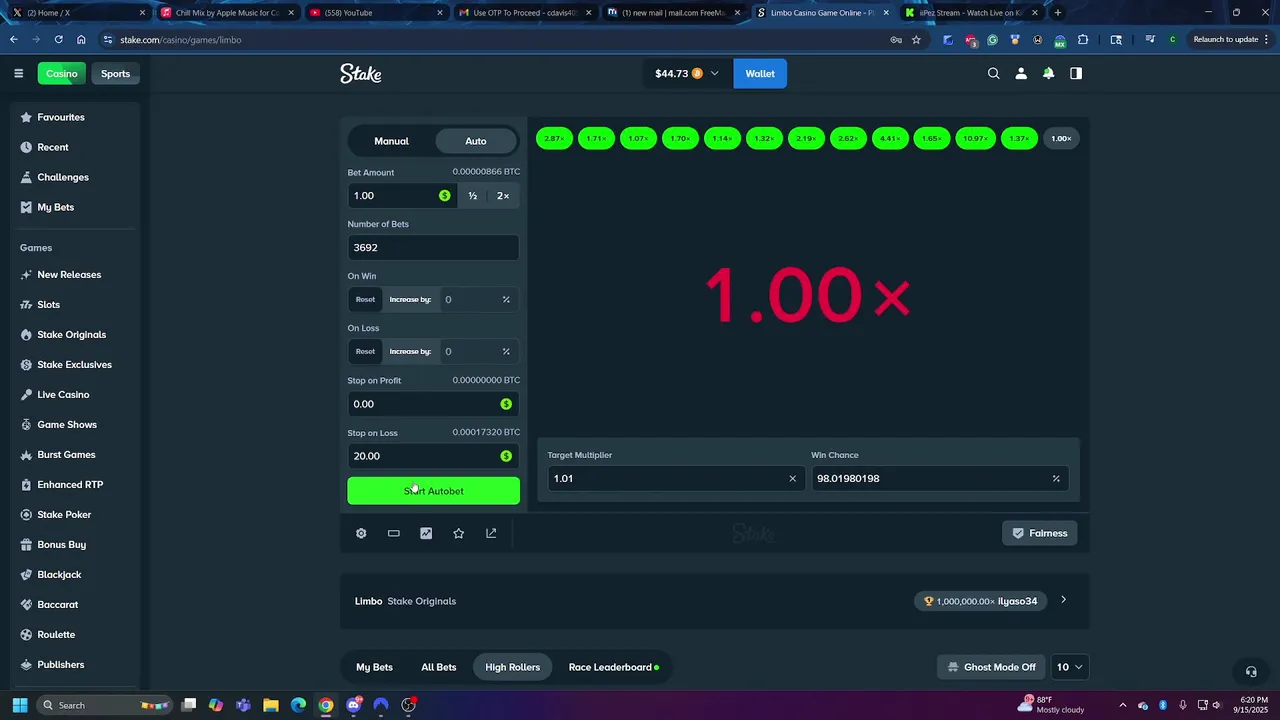Switch to the Casino section
Screen dimensions: 1280x720
click(x=62, y=73)
